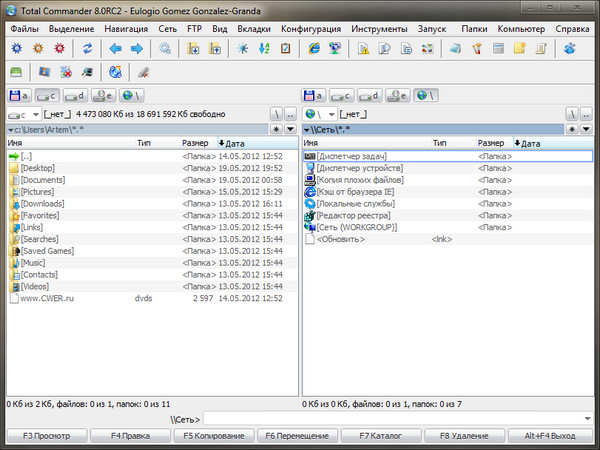
Task: Click the blue right arrow Forward icon
Action: point(136,48)
